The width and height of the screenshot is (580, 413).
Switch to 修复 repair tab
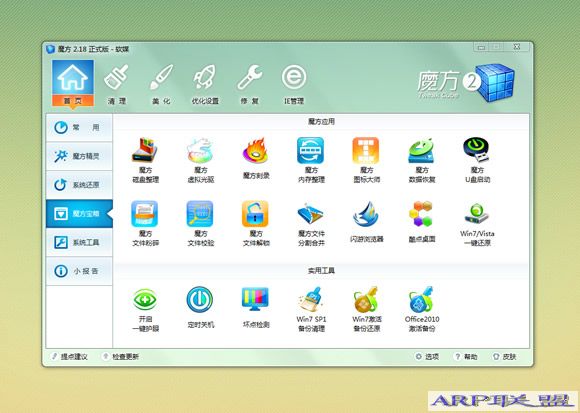pyautogui.click(x=250, y=84)
